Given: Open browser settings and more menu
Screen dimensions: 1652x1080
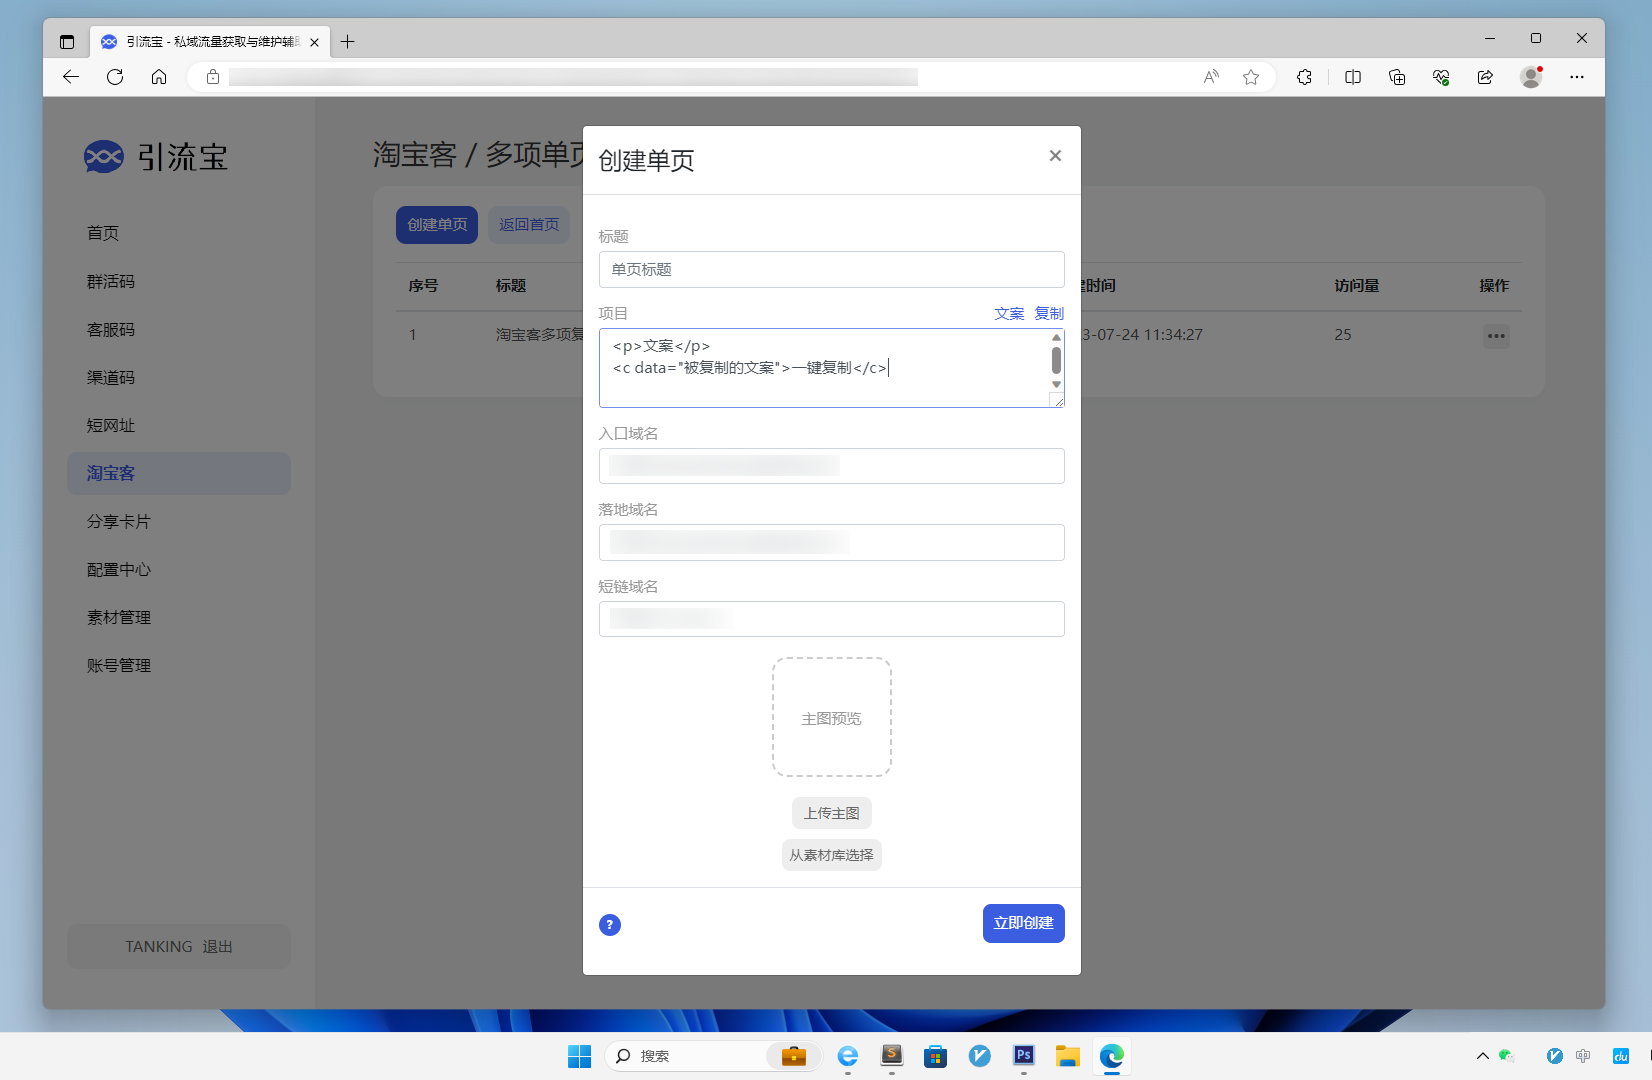Looking at the screenshot, I should point(1577,77).
